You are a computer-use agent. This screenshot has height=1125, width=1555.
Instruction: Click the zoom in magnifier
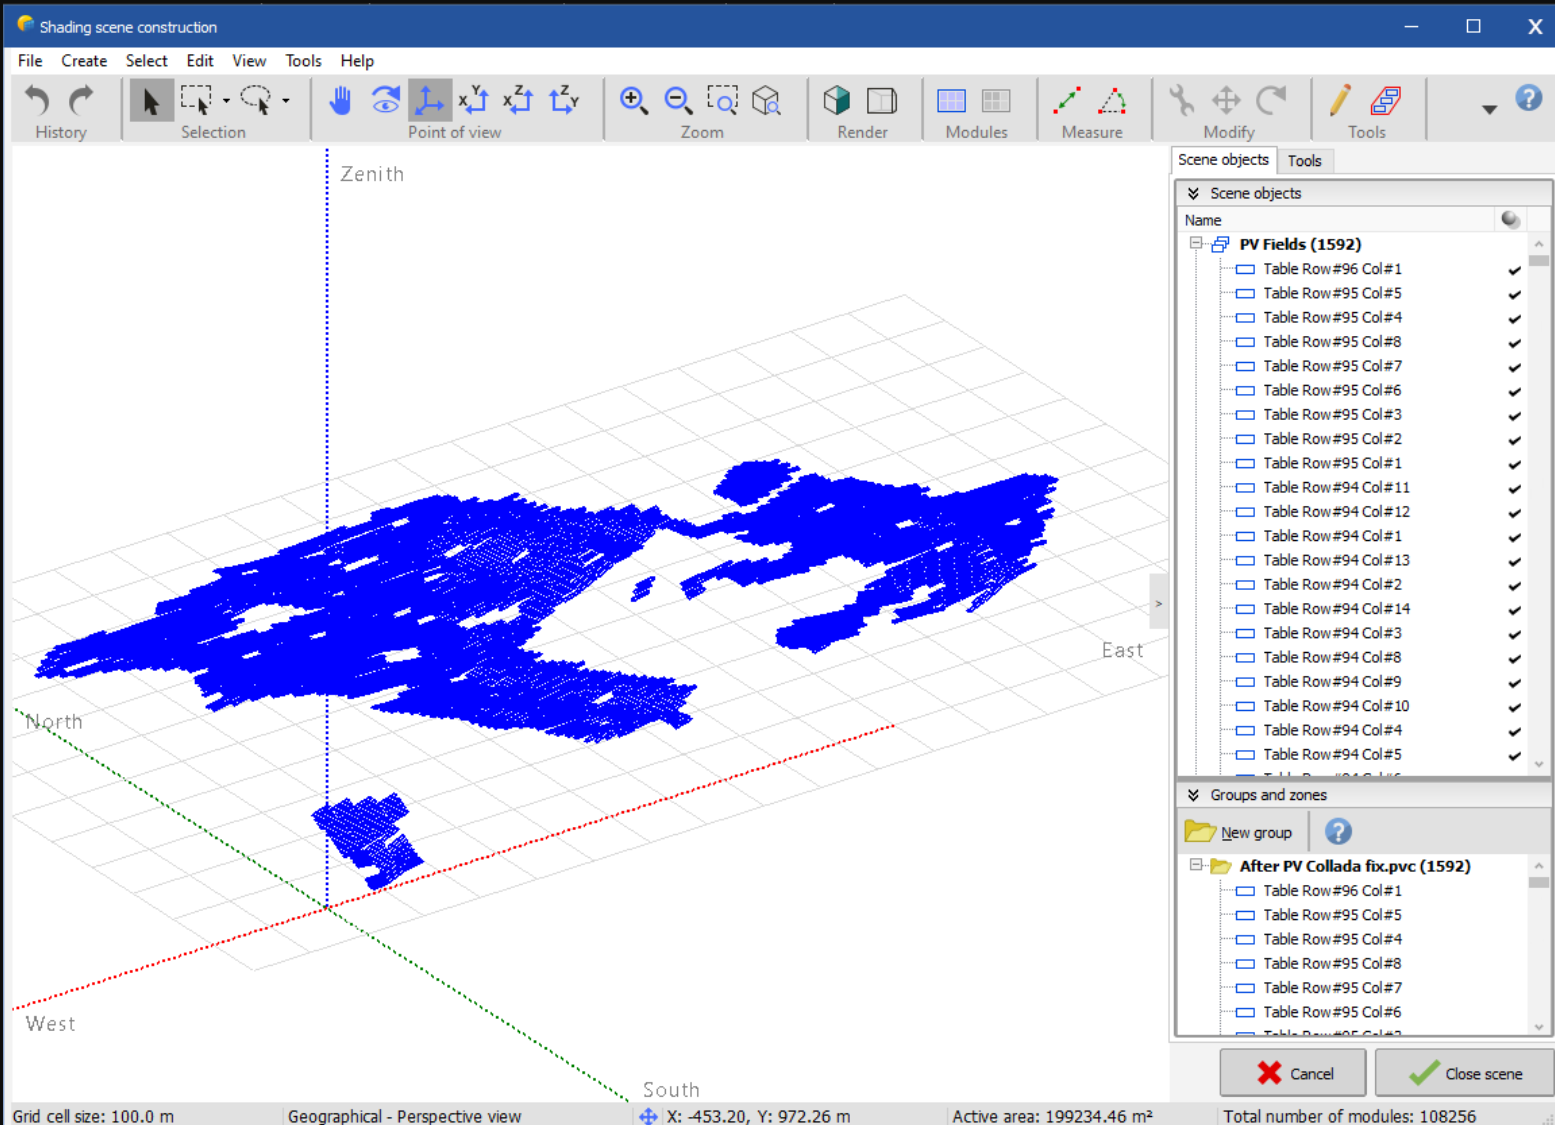click(x=633, y=101)
